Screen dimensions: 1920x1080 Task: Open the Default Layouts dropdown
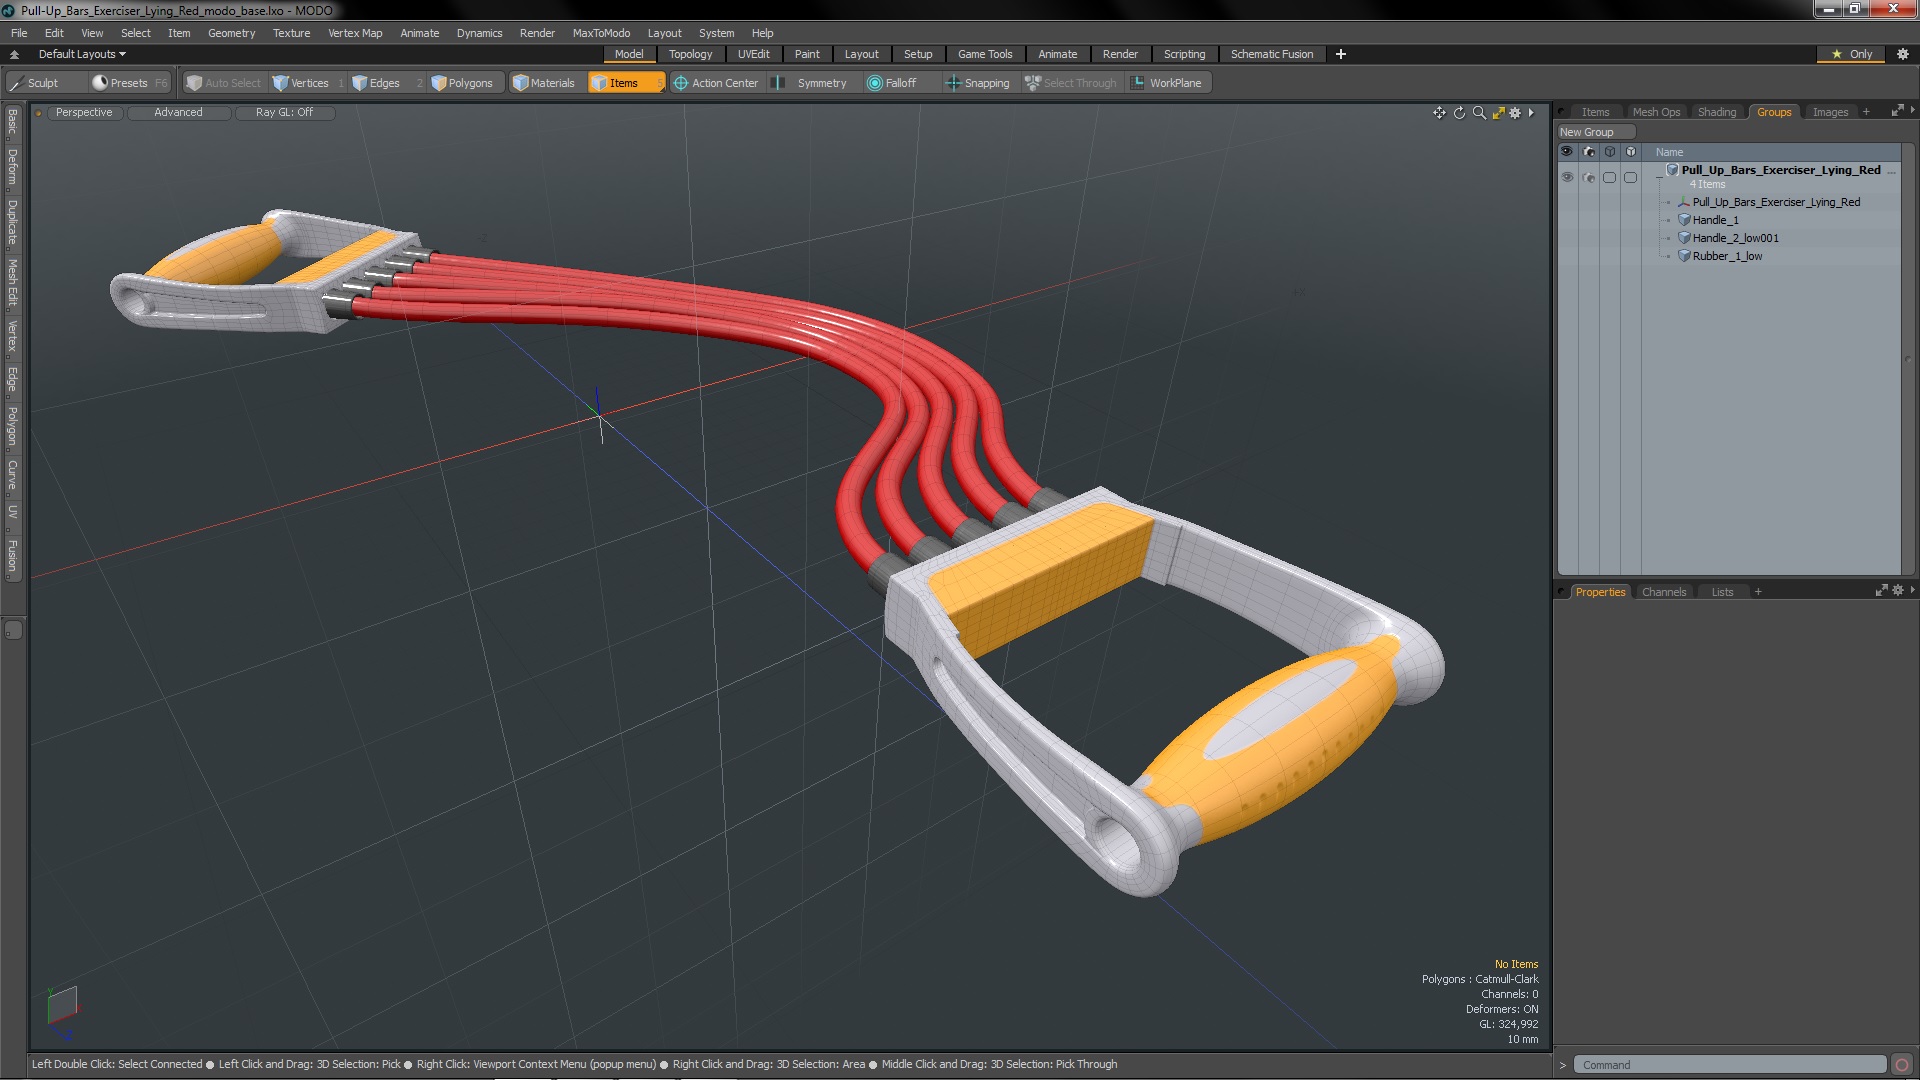(82, 54)
